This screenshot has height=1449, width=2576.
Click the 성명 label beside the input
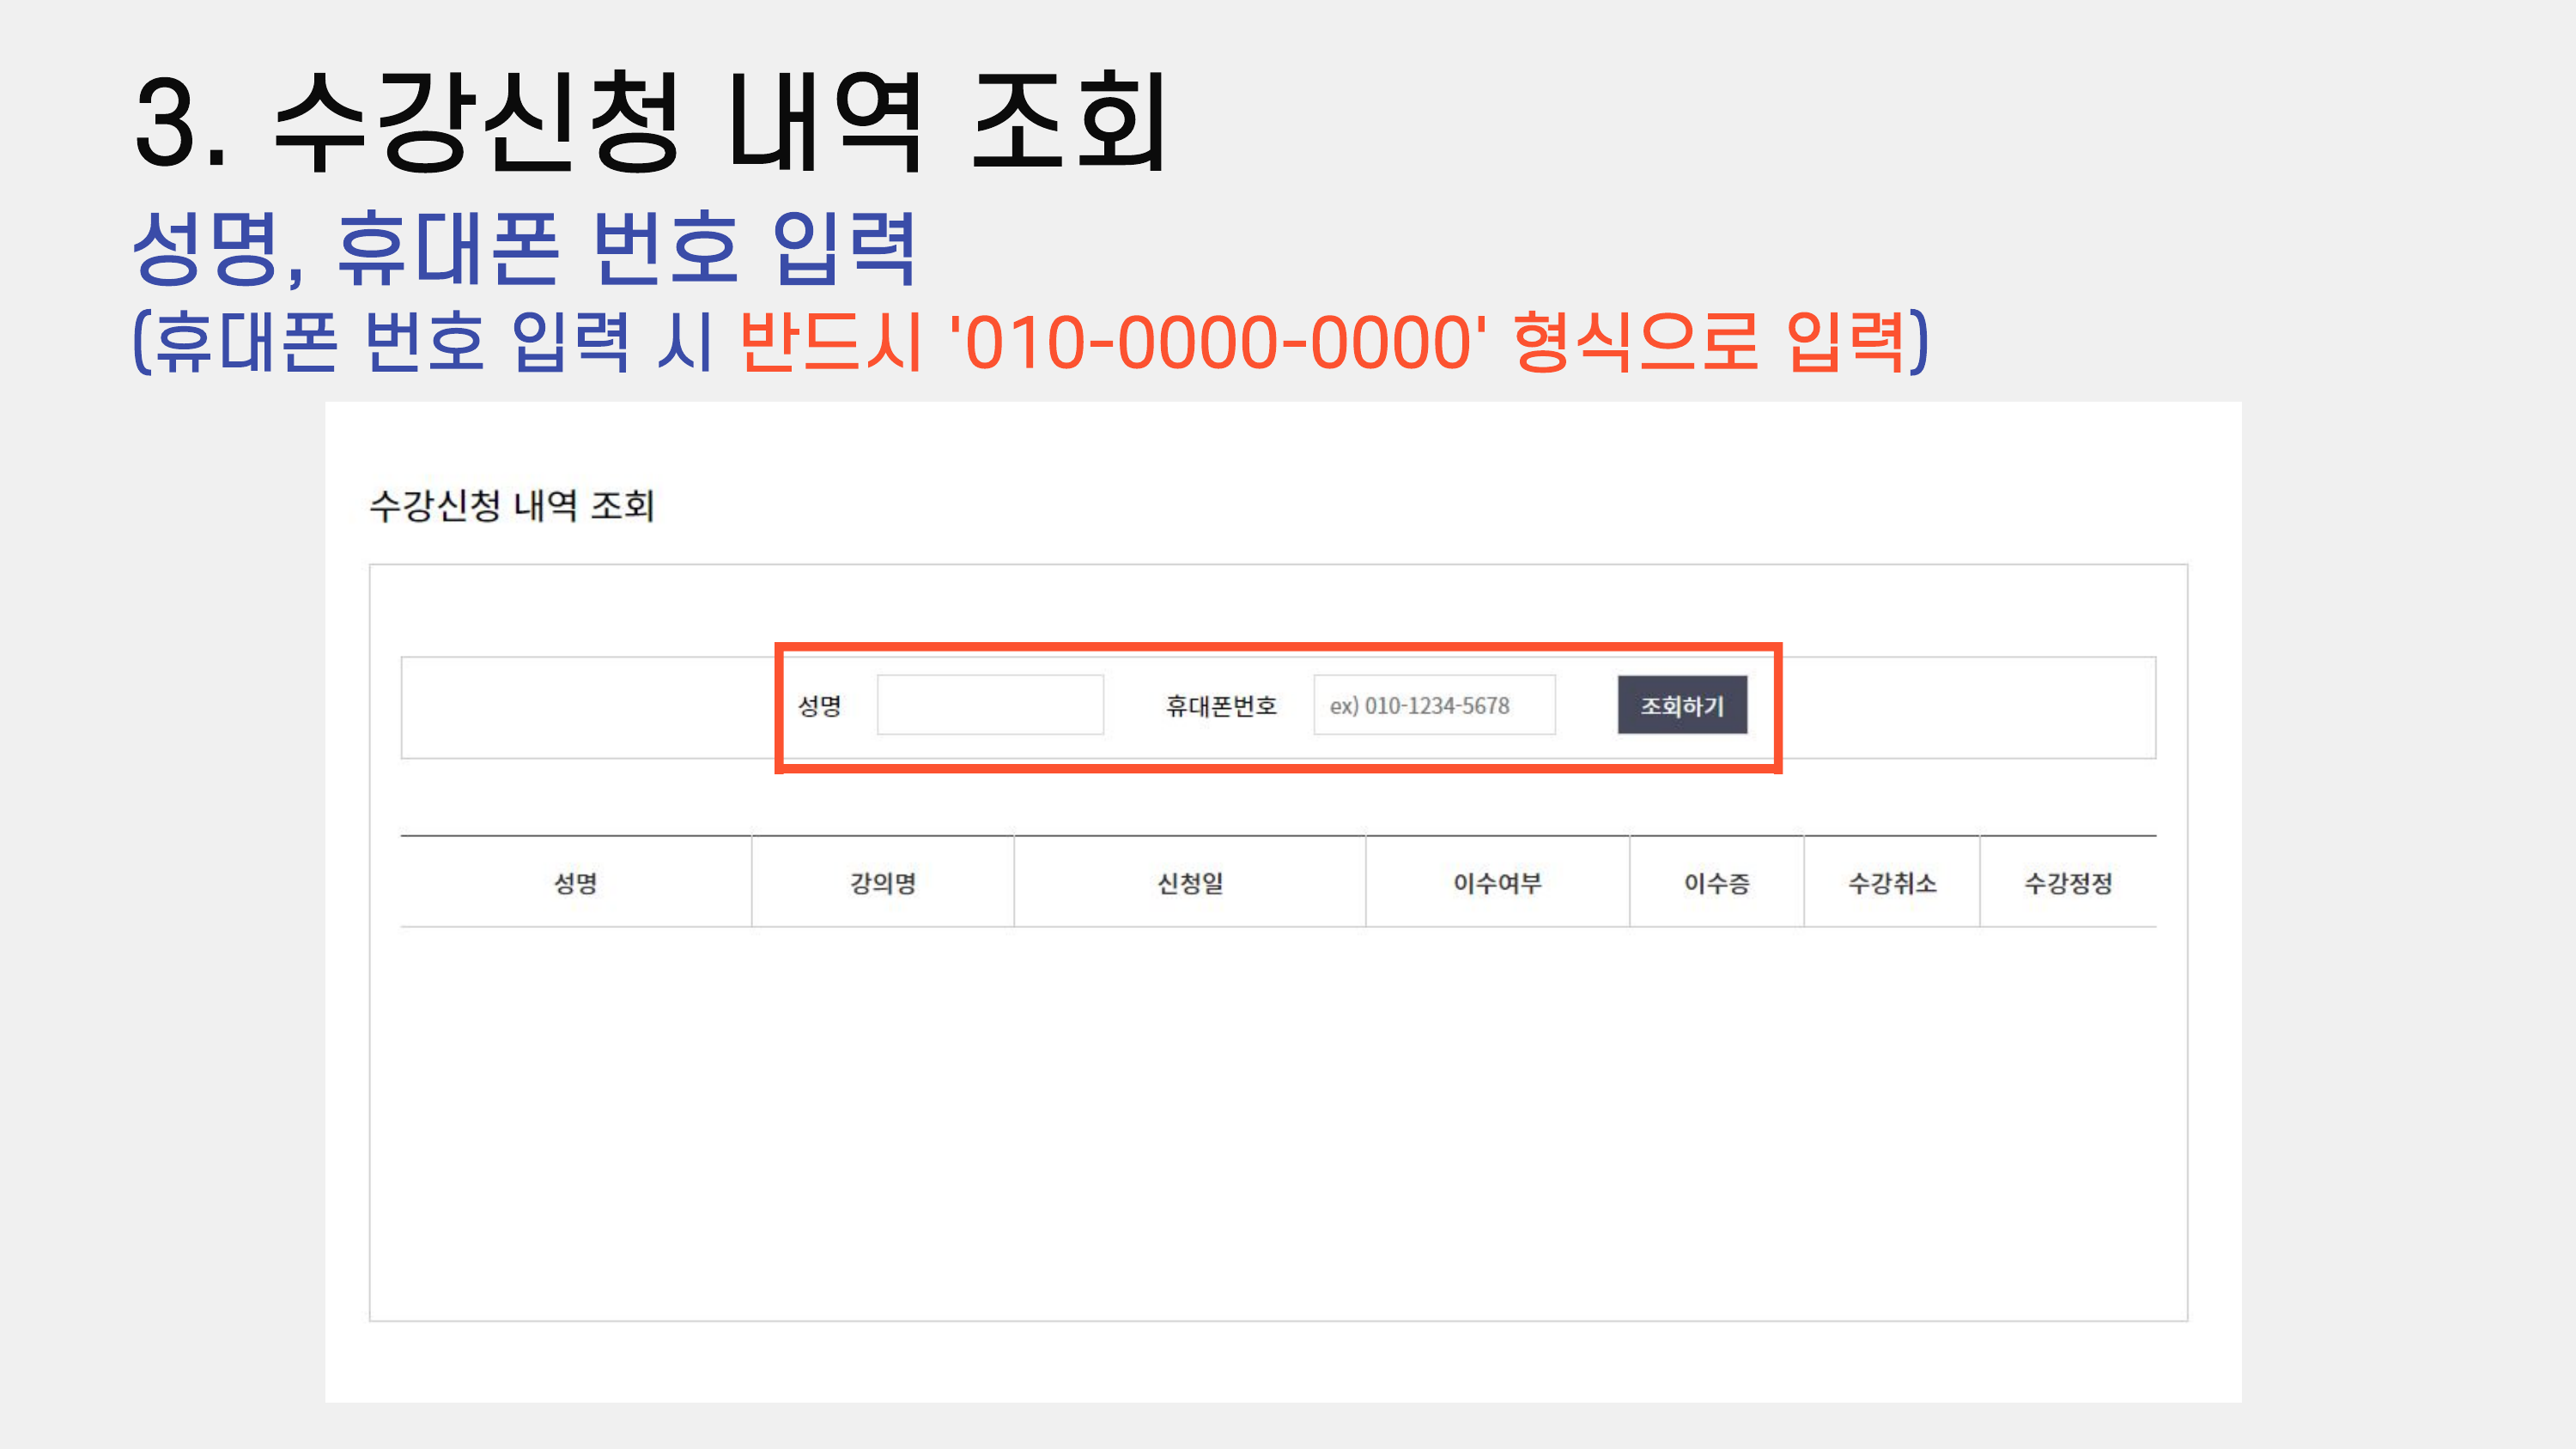[x=819, y=706]
